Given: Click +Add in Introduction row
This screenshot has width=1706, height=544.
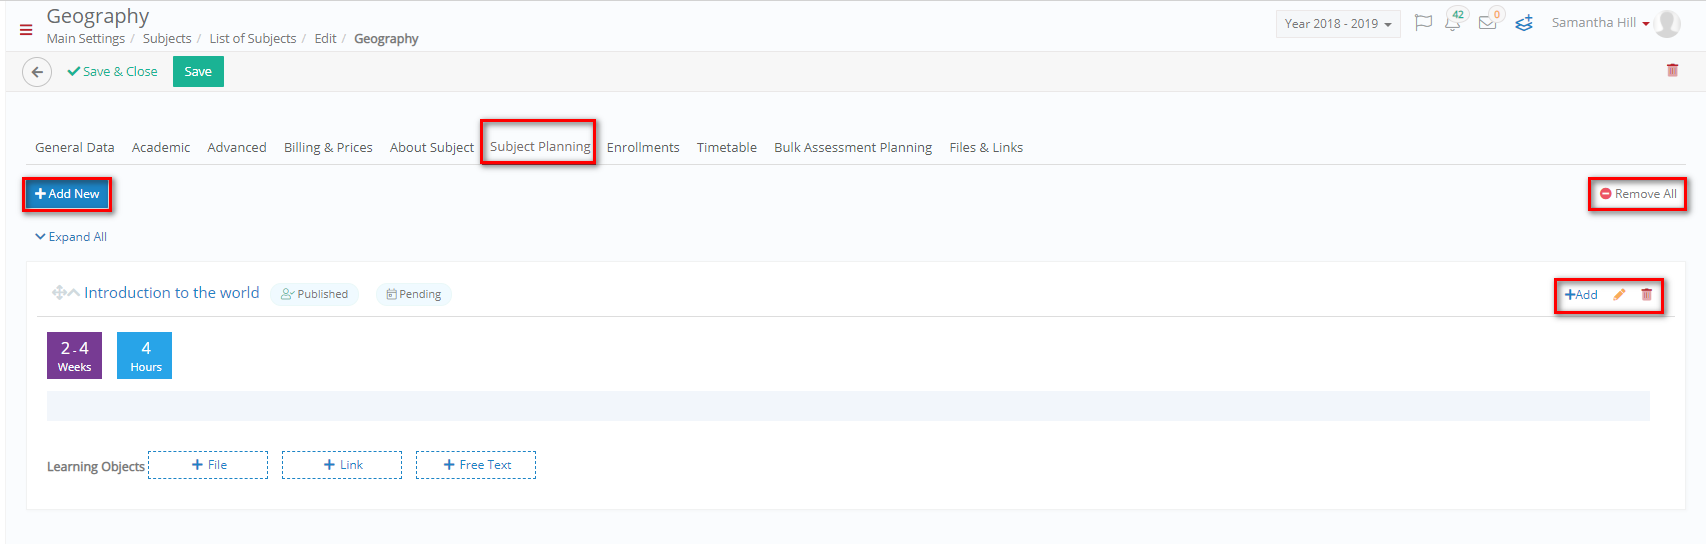Looking at the screenshot, I should [x=1581, y=295].
